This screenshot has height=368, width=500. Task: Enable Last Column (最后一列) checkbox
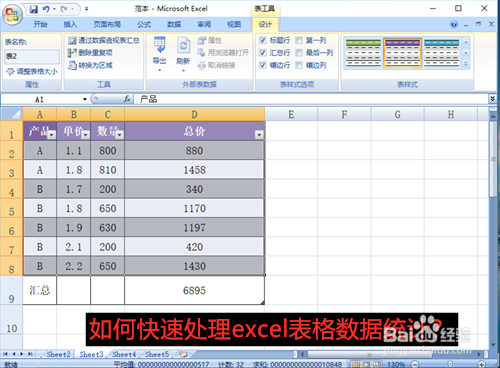299,53
